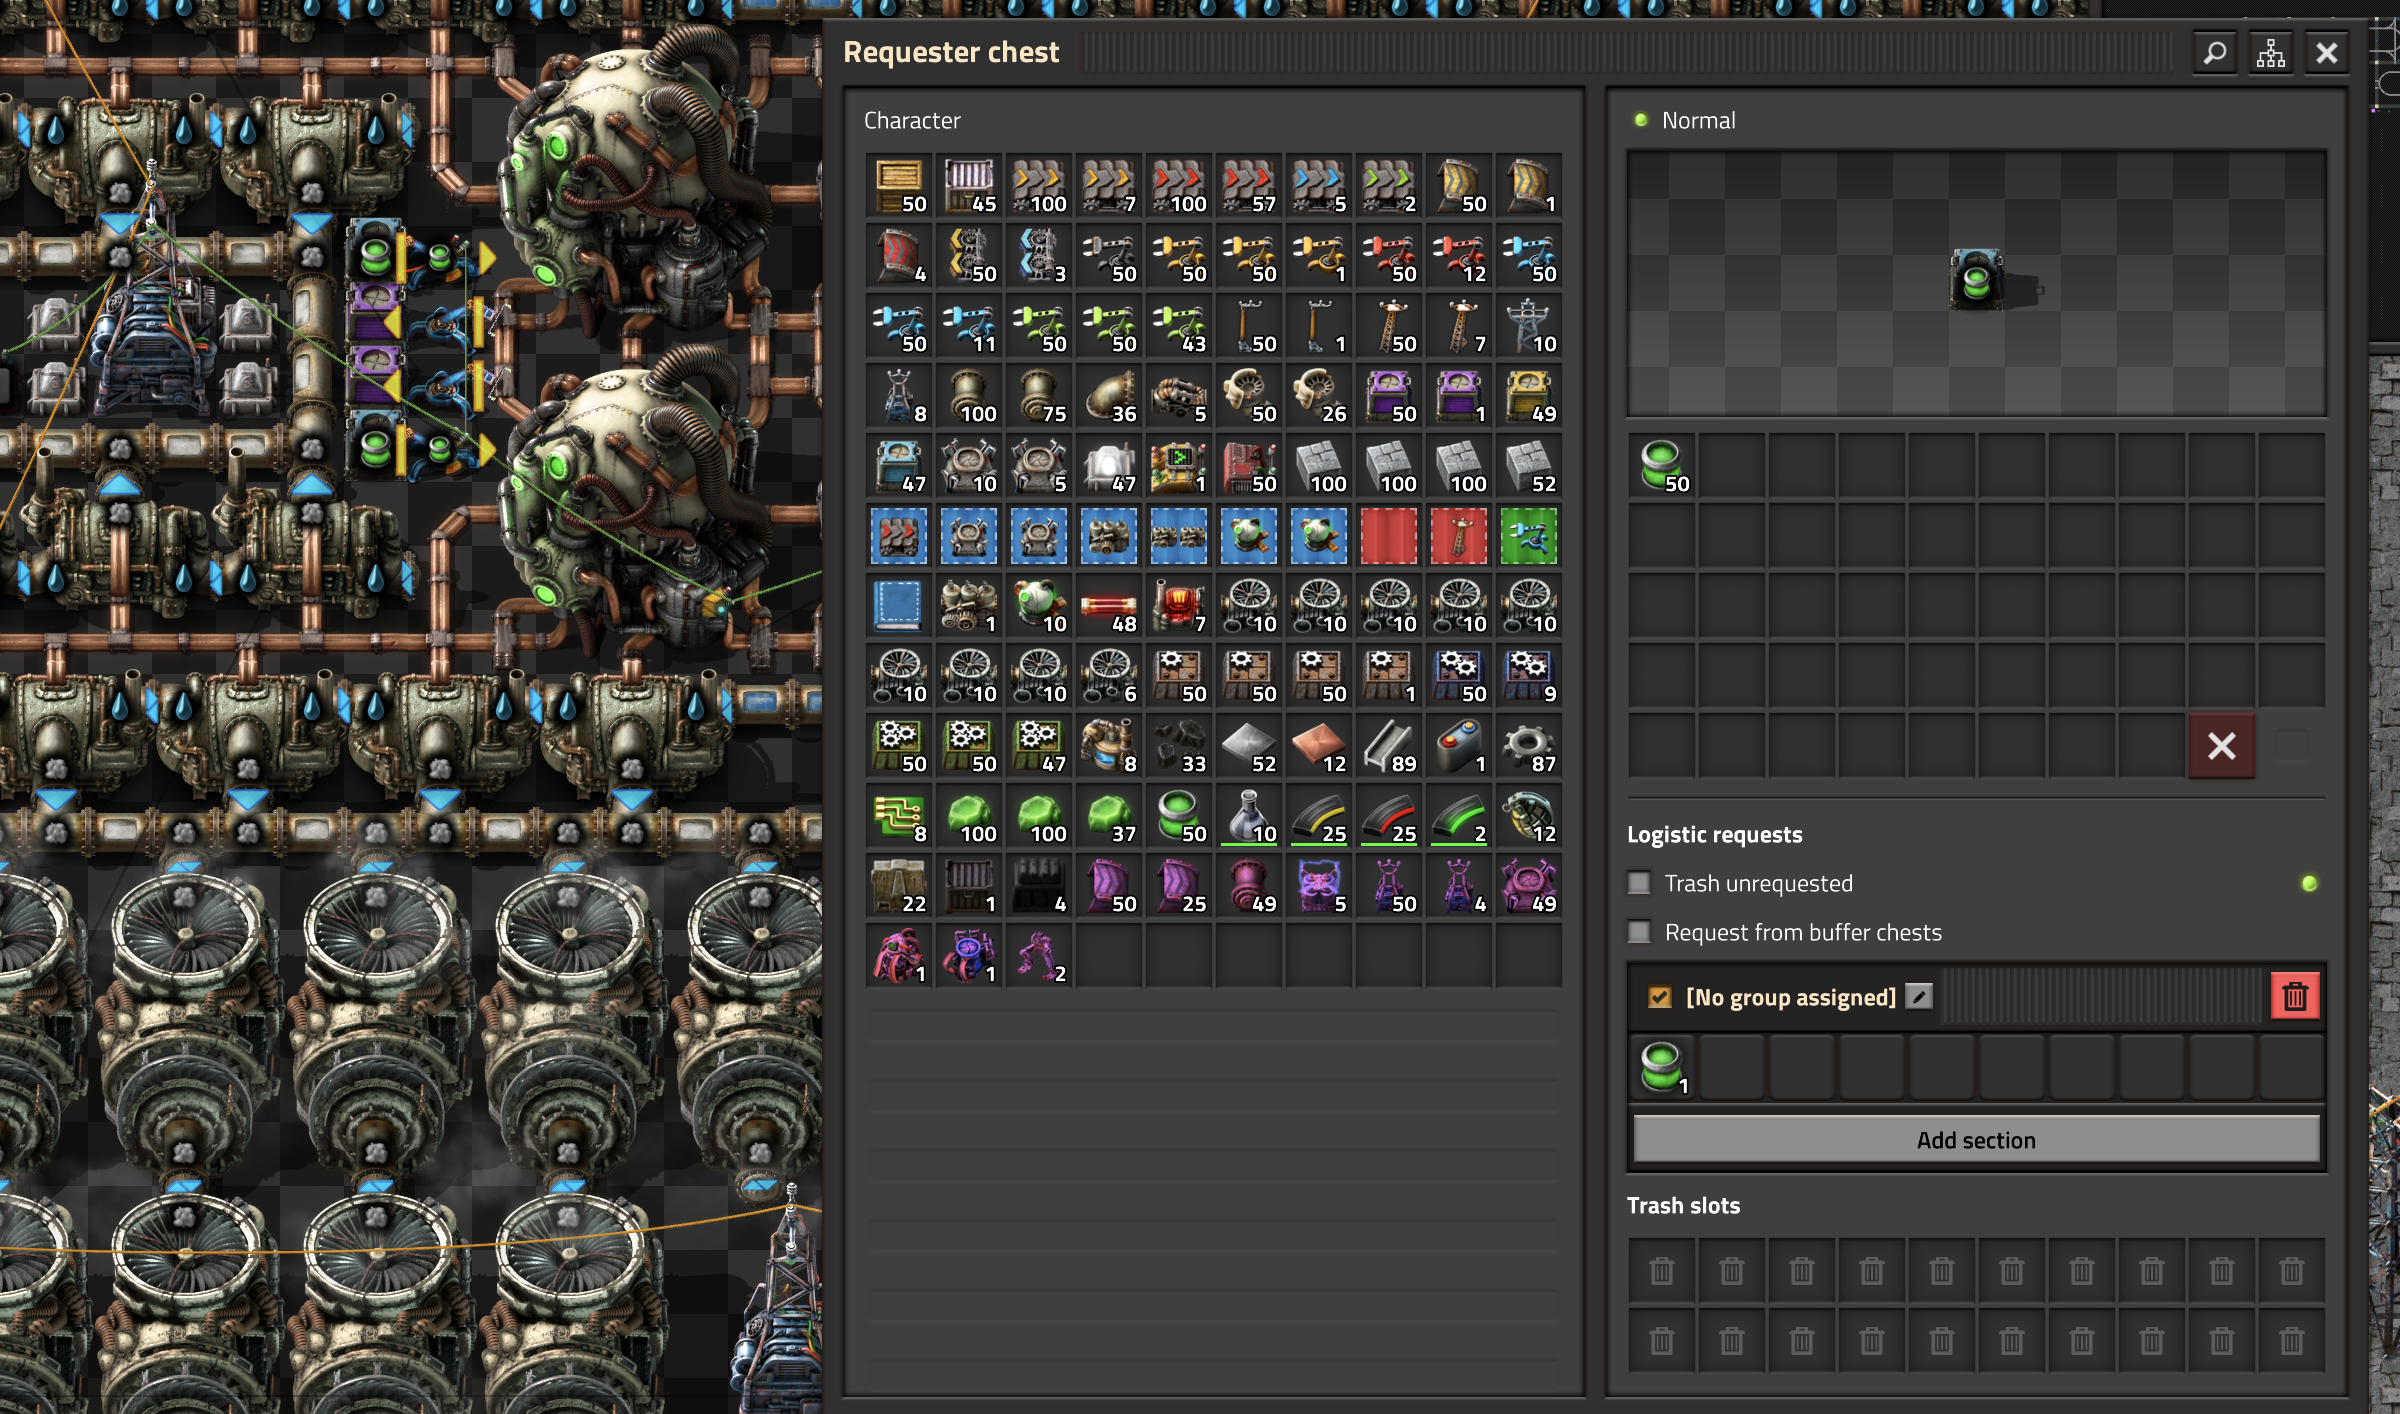Click the Add section button
This screenshot has height=1414, width=2400.
pos(1976,1140)
